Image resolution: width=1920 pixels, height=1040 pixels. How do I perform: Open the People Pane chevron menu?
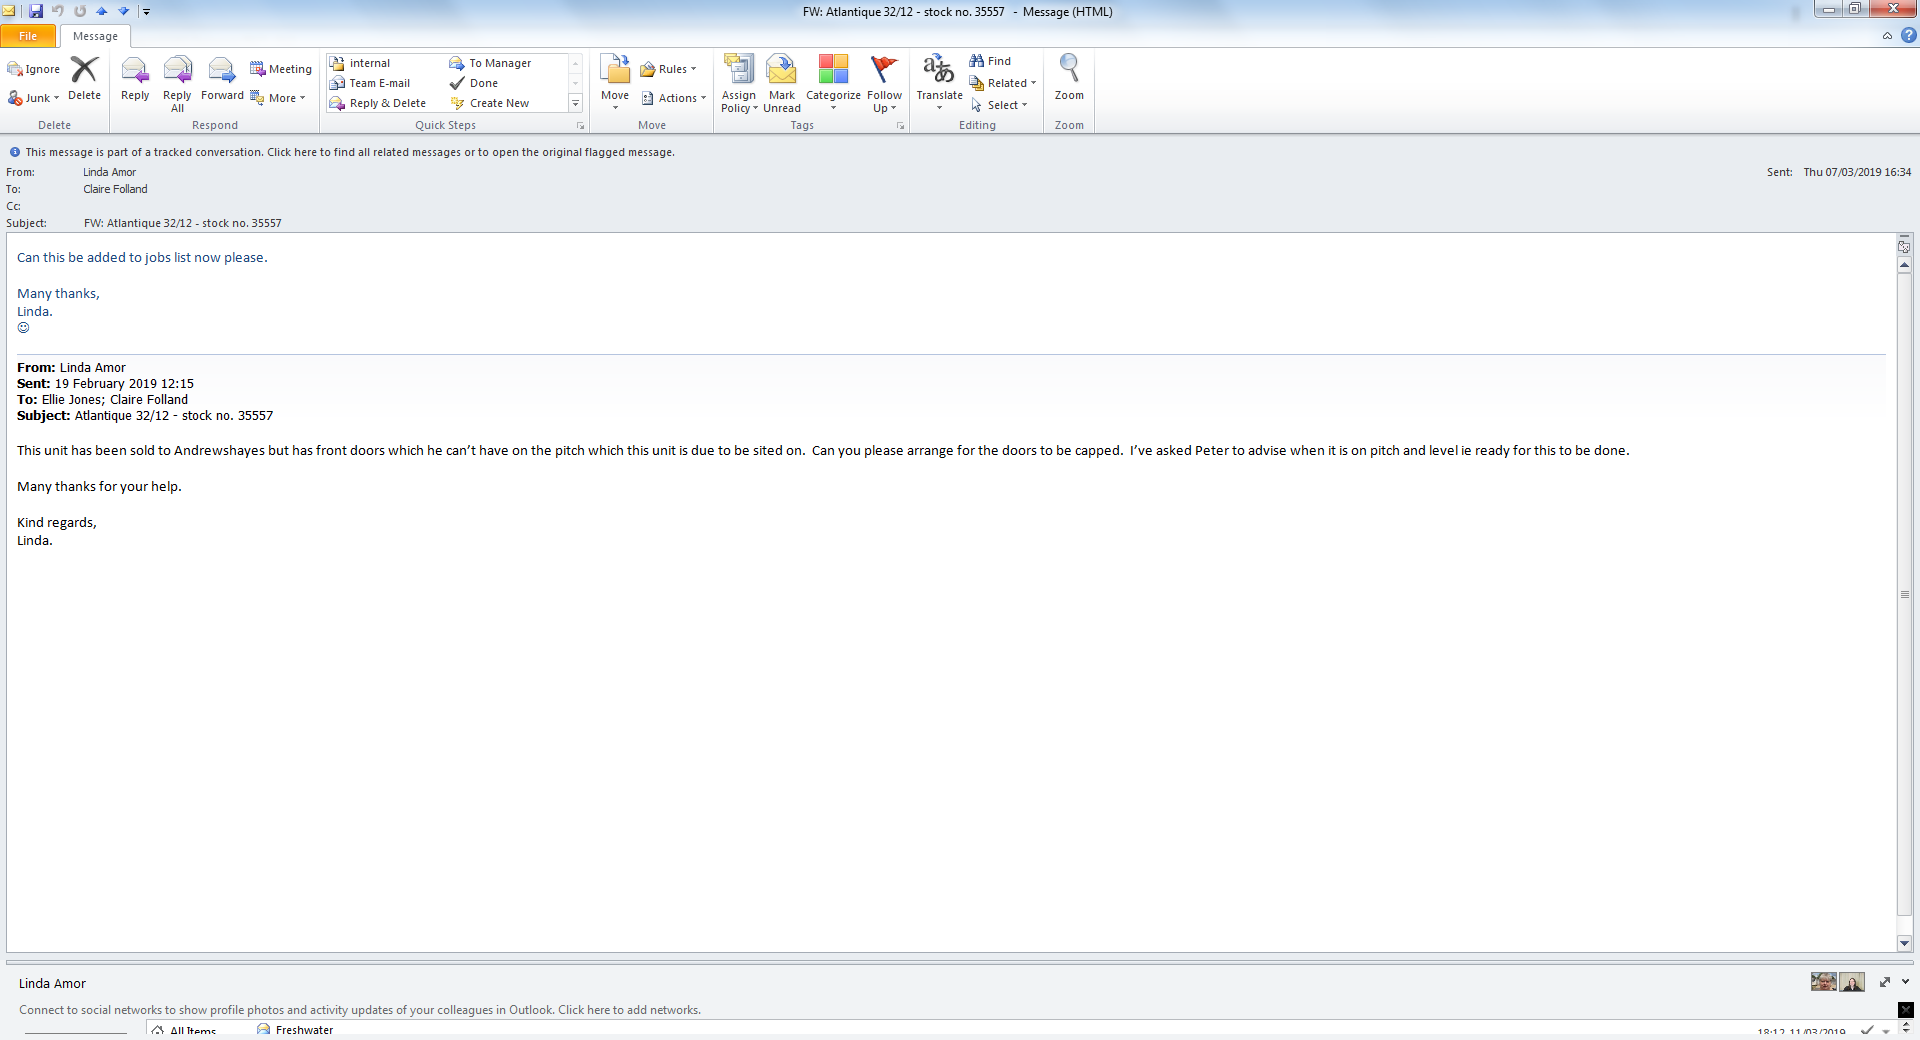point(1906,982)
